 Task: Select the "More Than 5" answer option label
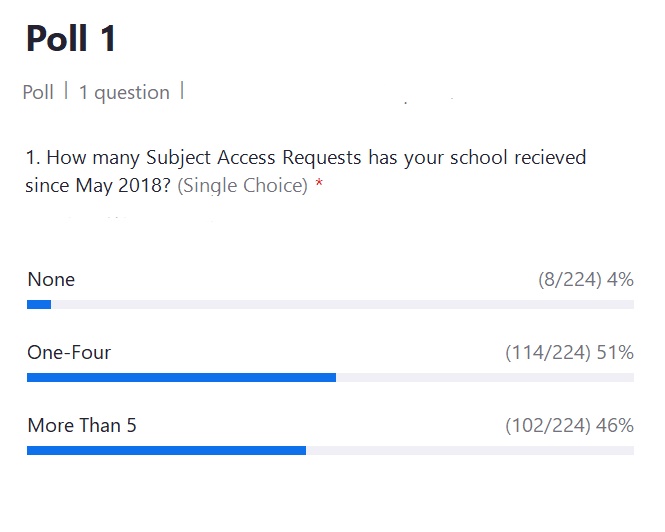82,426
